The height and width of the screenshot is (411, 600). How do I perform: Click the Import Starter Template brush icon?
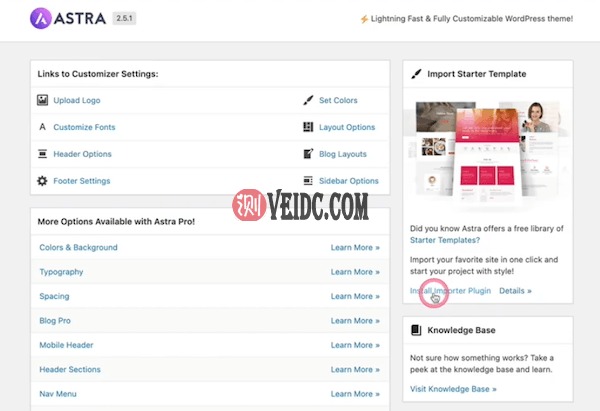(x=416, y=74)
